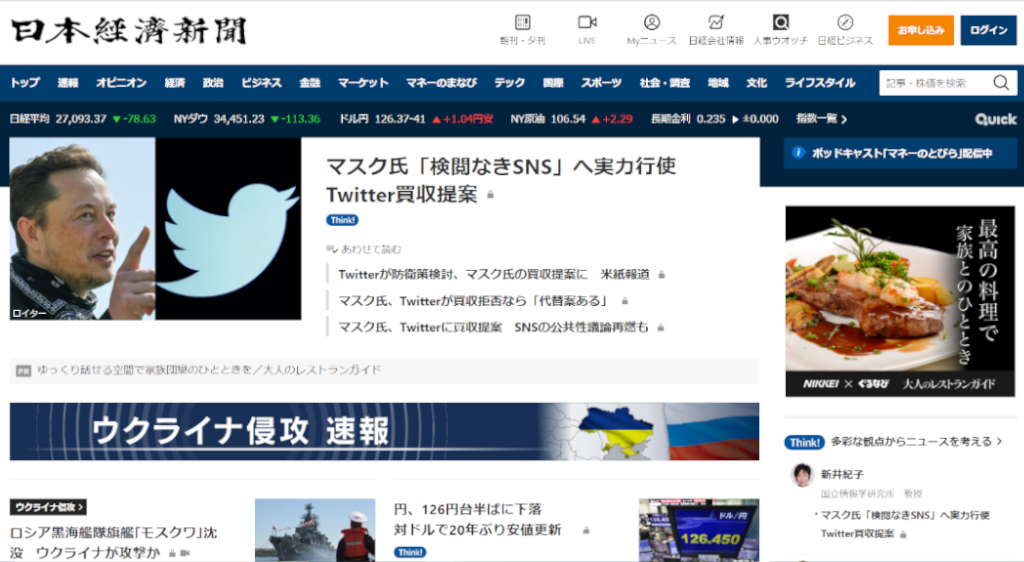Select 文化 in the navigation
1024x562 pixels.
[756, 83]
